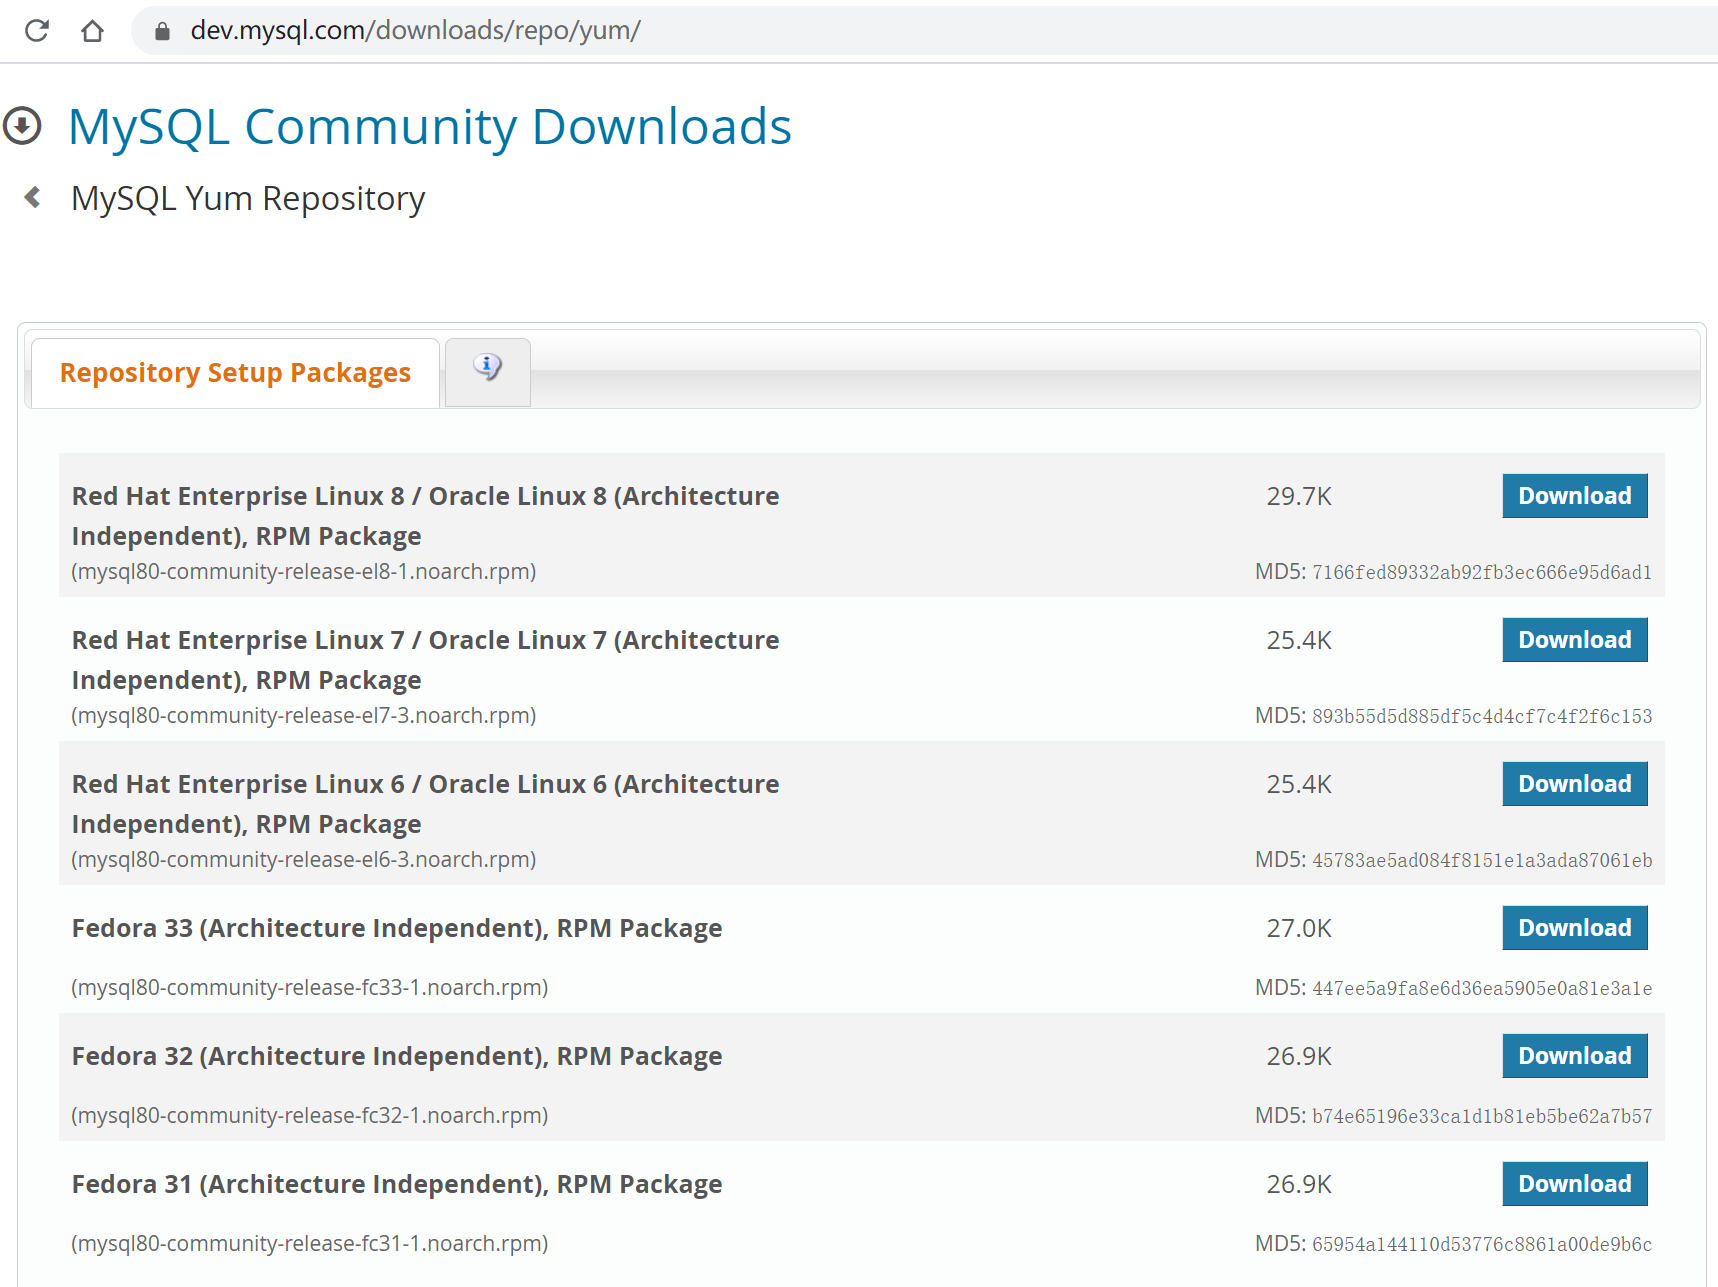Go back using the left chevron arrow
1718x1287 pixels.
click(33, 197)
